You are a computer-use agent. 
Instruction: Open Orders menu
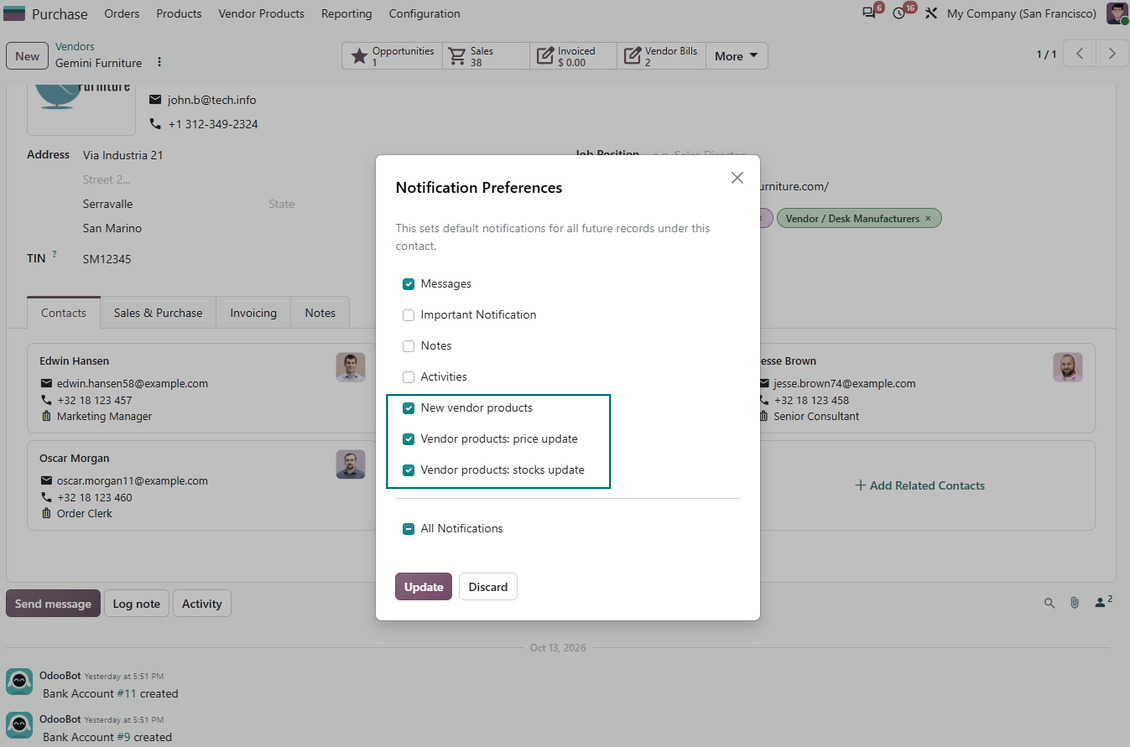click(x=122, y=14)
